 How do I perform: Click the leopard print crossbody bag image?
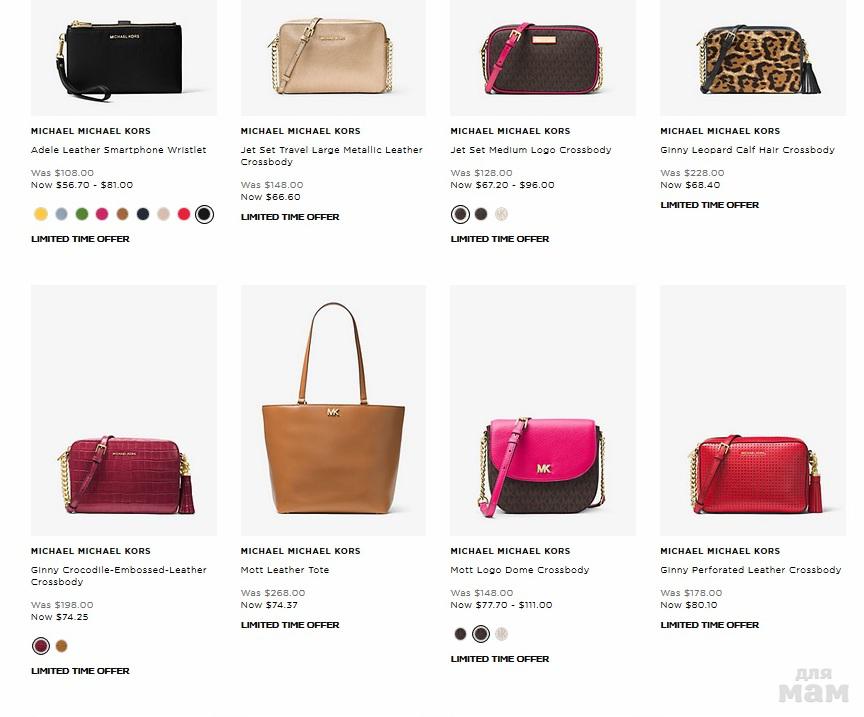tap(753, 58)
